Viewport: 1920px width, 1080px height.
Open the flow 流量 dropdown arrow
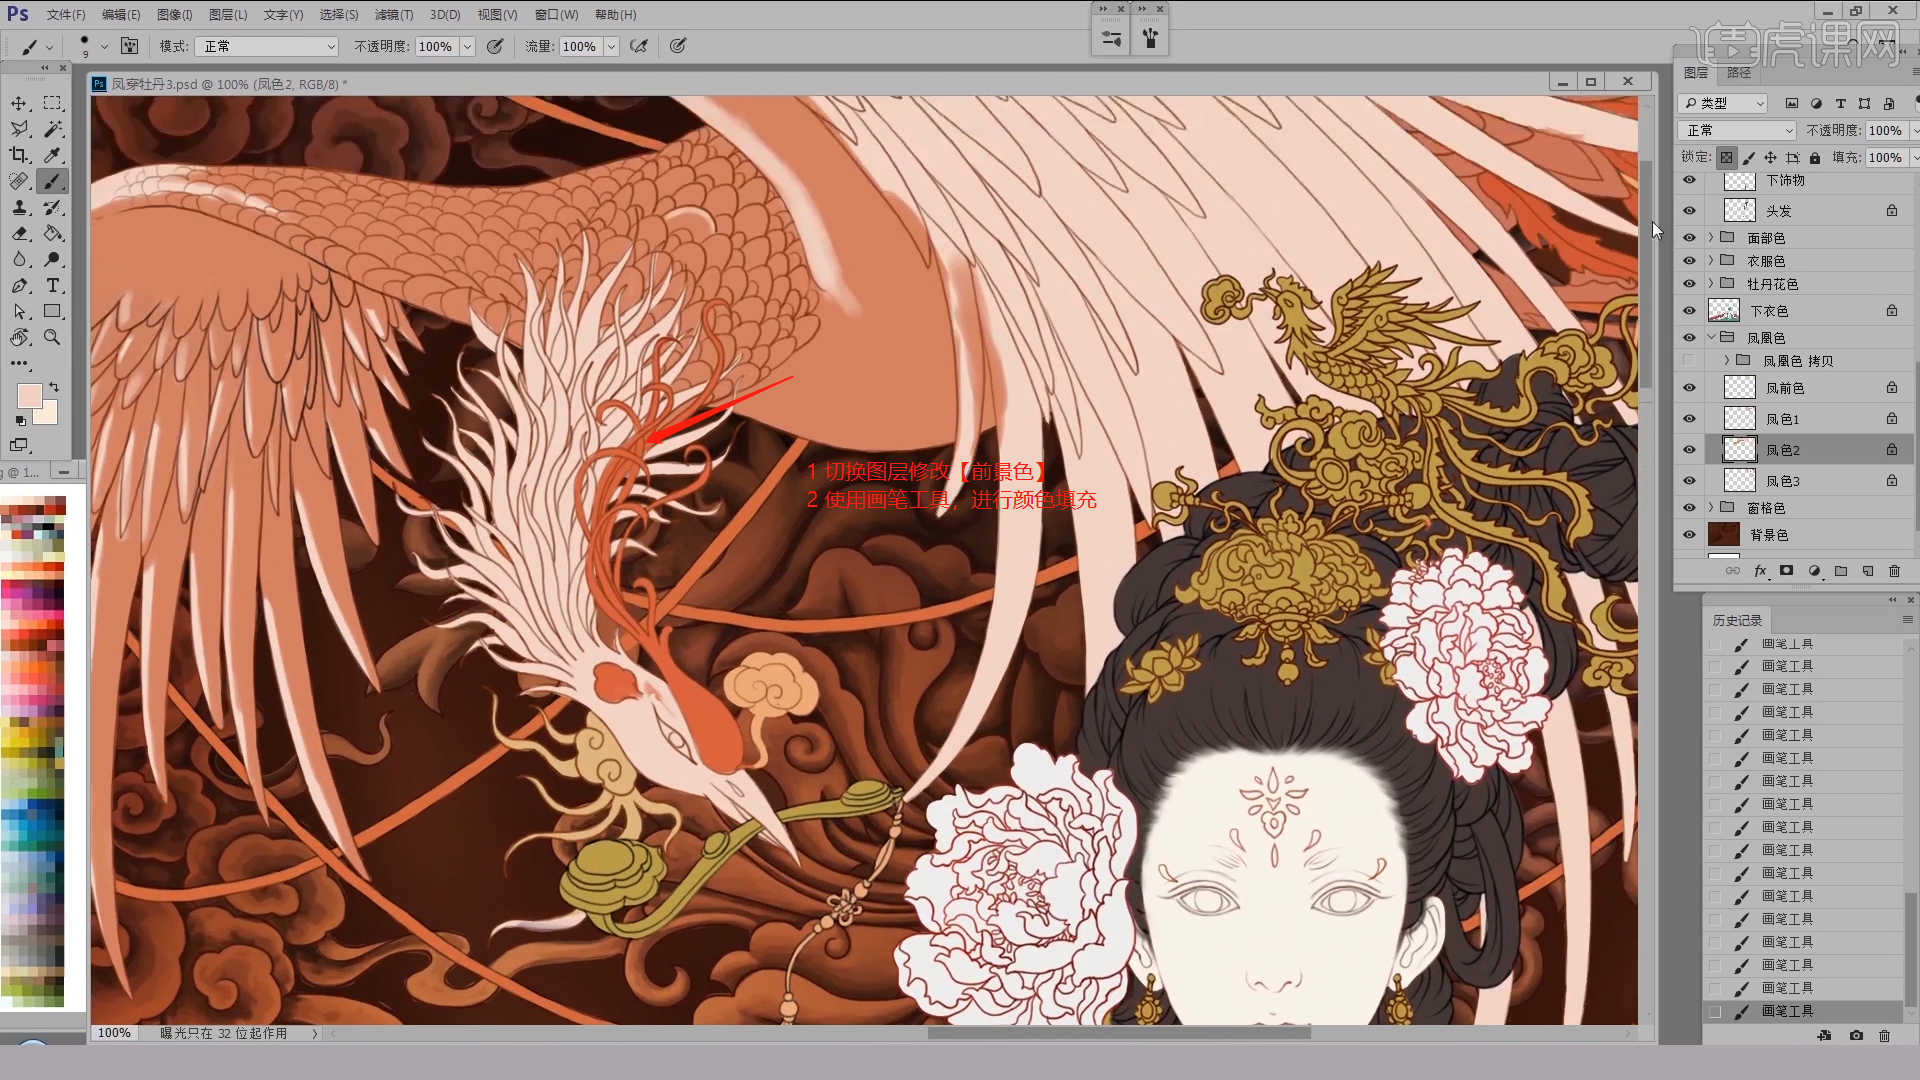(x=611, y=46)
